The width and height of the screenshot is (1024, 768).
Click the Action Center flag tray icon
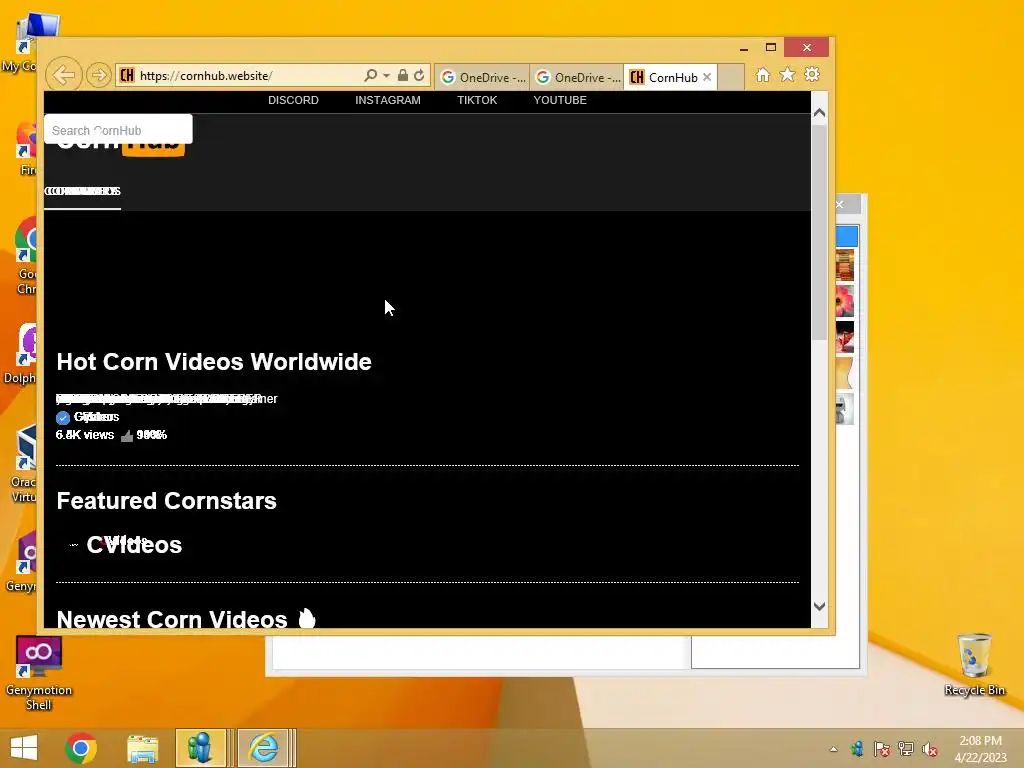click(882, 749)
